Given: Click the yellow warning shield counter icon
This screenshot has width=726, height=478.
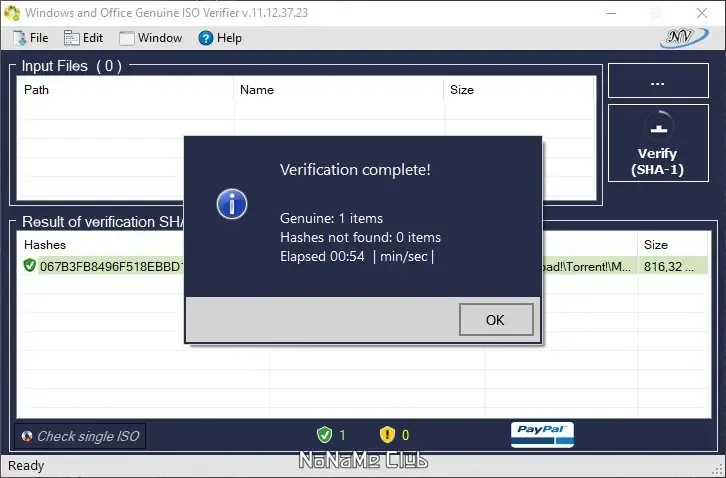Looking at the screenshot, I should (x=387, y=435).
